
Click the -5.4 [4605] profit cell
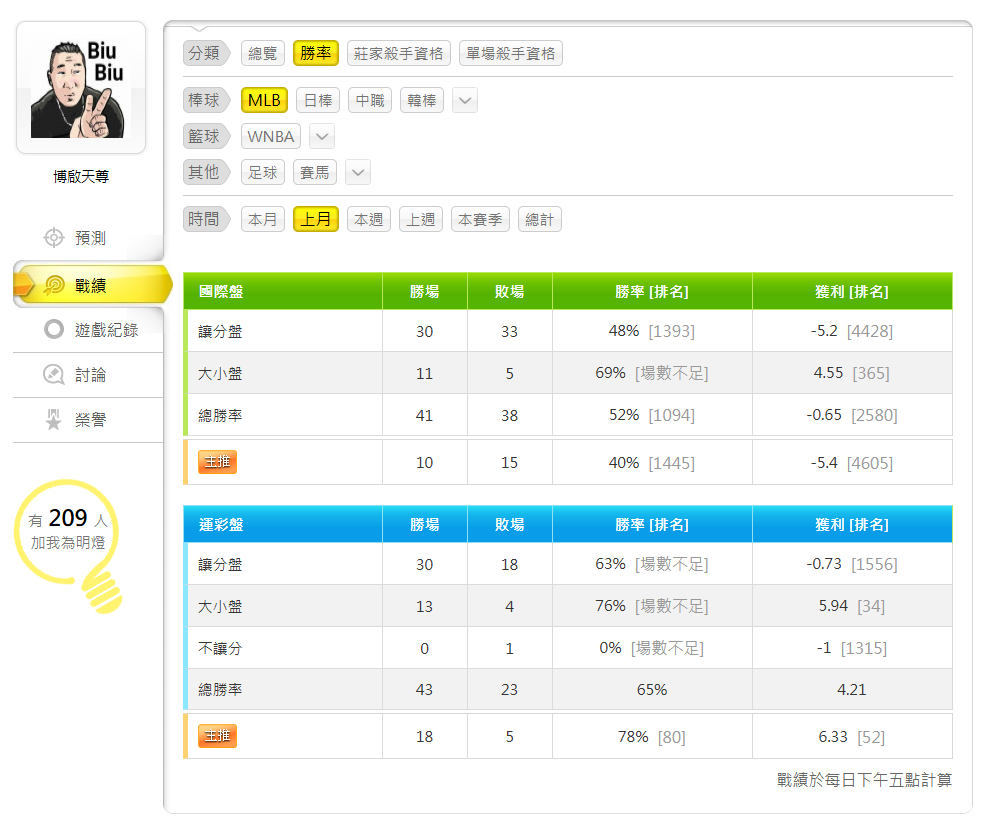tap(852, 463)
